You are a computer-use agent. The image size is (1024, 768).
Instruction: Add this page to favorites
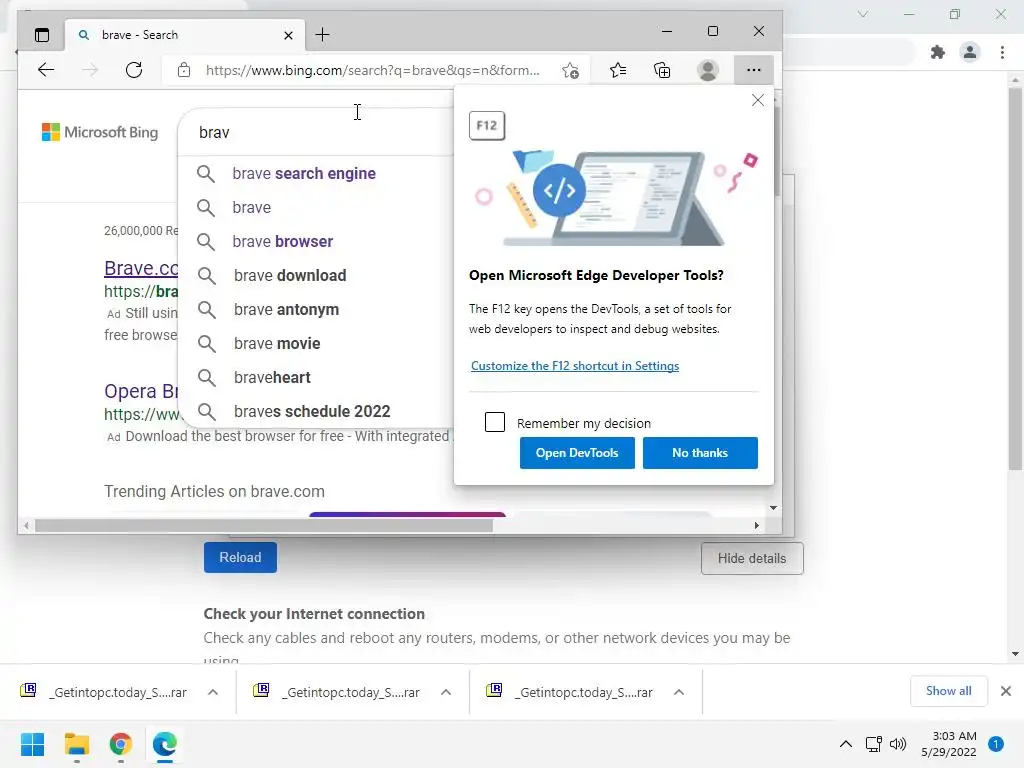coord(570,71)
